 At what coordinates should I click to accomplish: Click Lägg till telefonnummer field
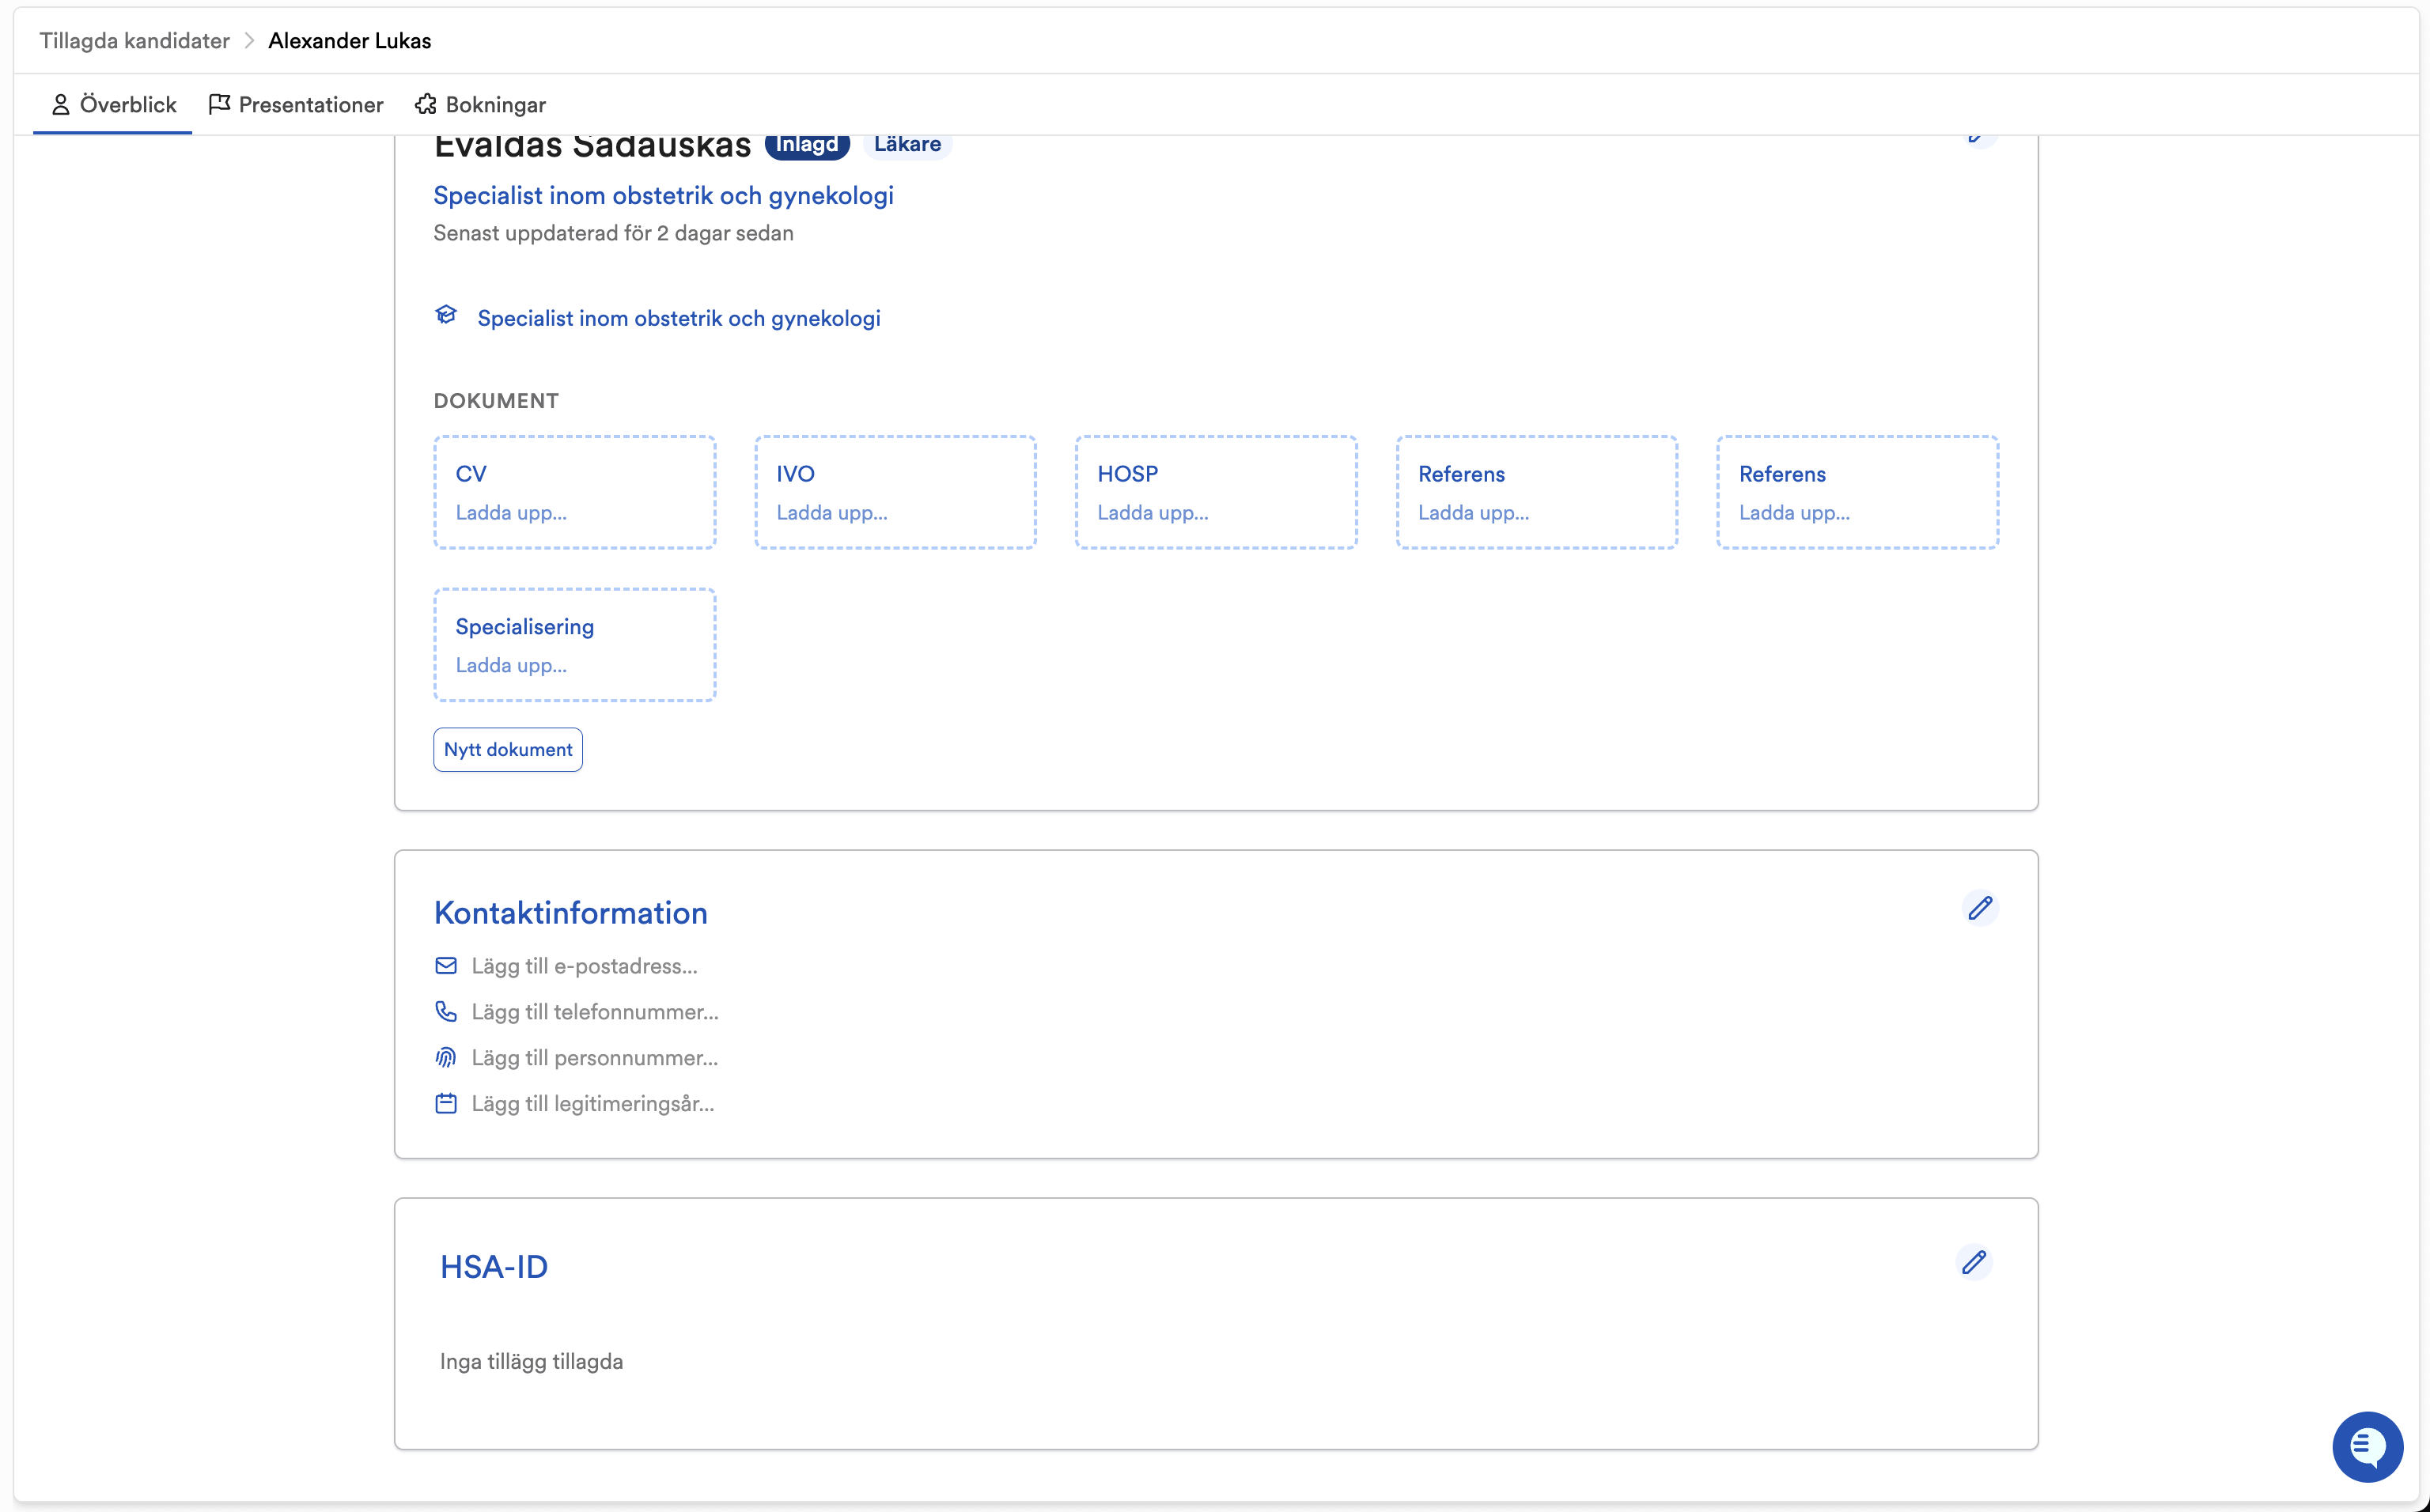595,1012
